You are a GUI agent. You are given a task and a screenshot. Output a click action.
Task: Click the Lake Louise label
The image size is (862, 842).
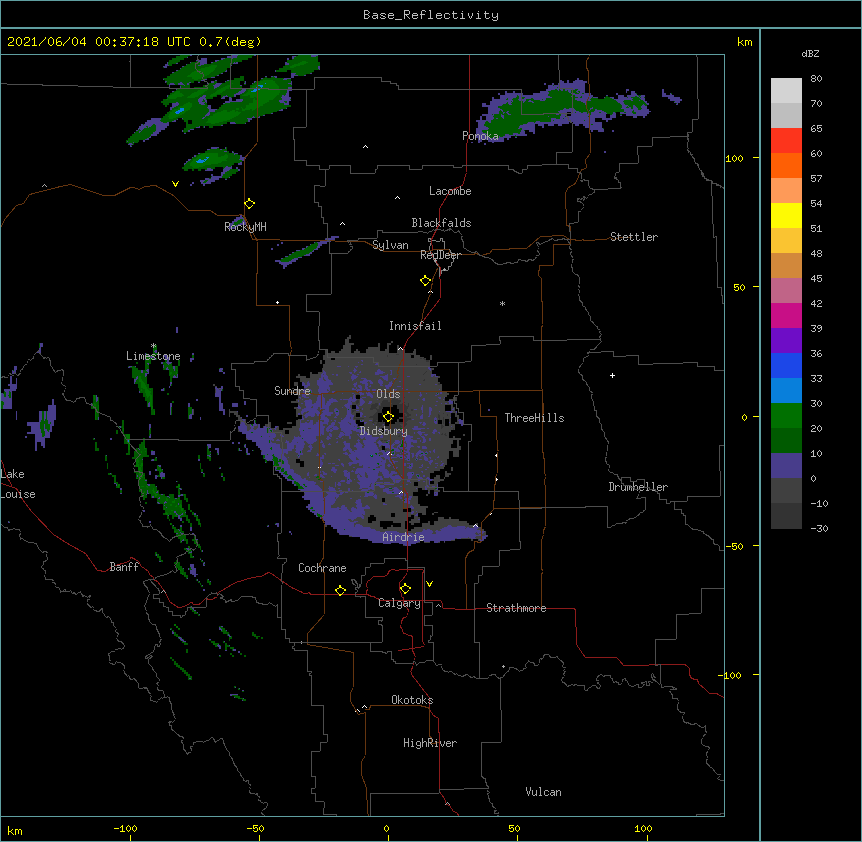17,484
